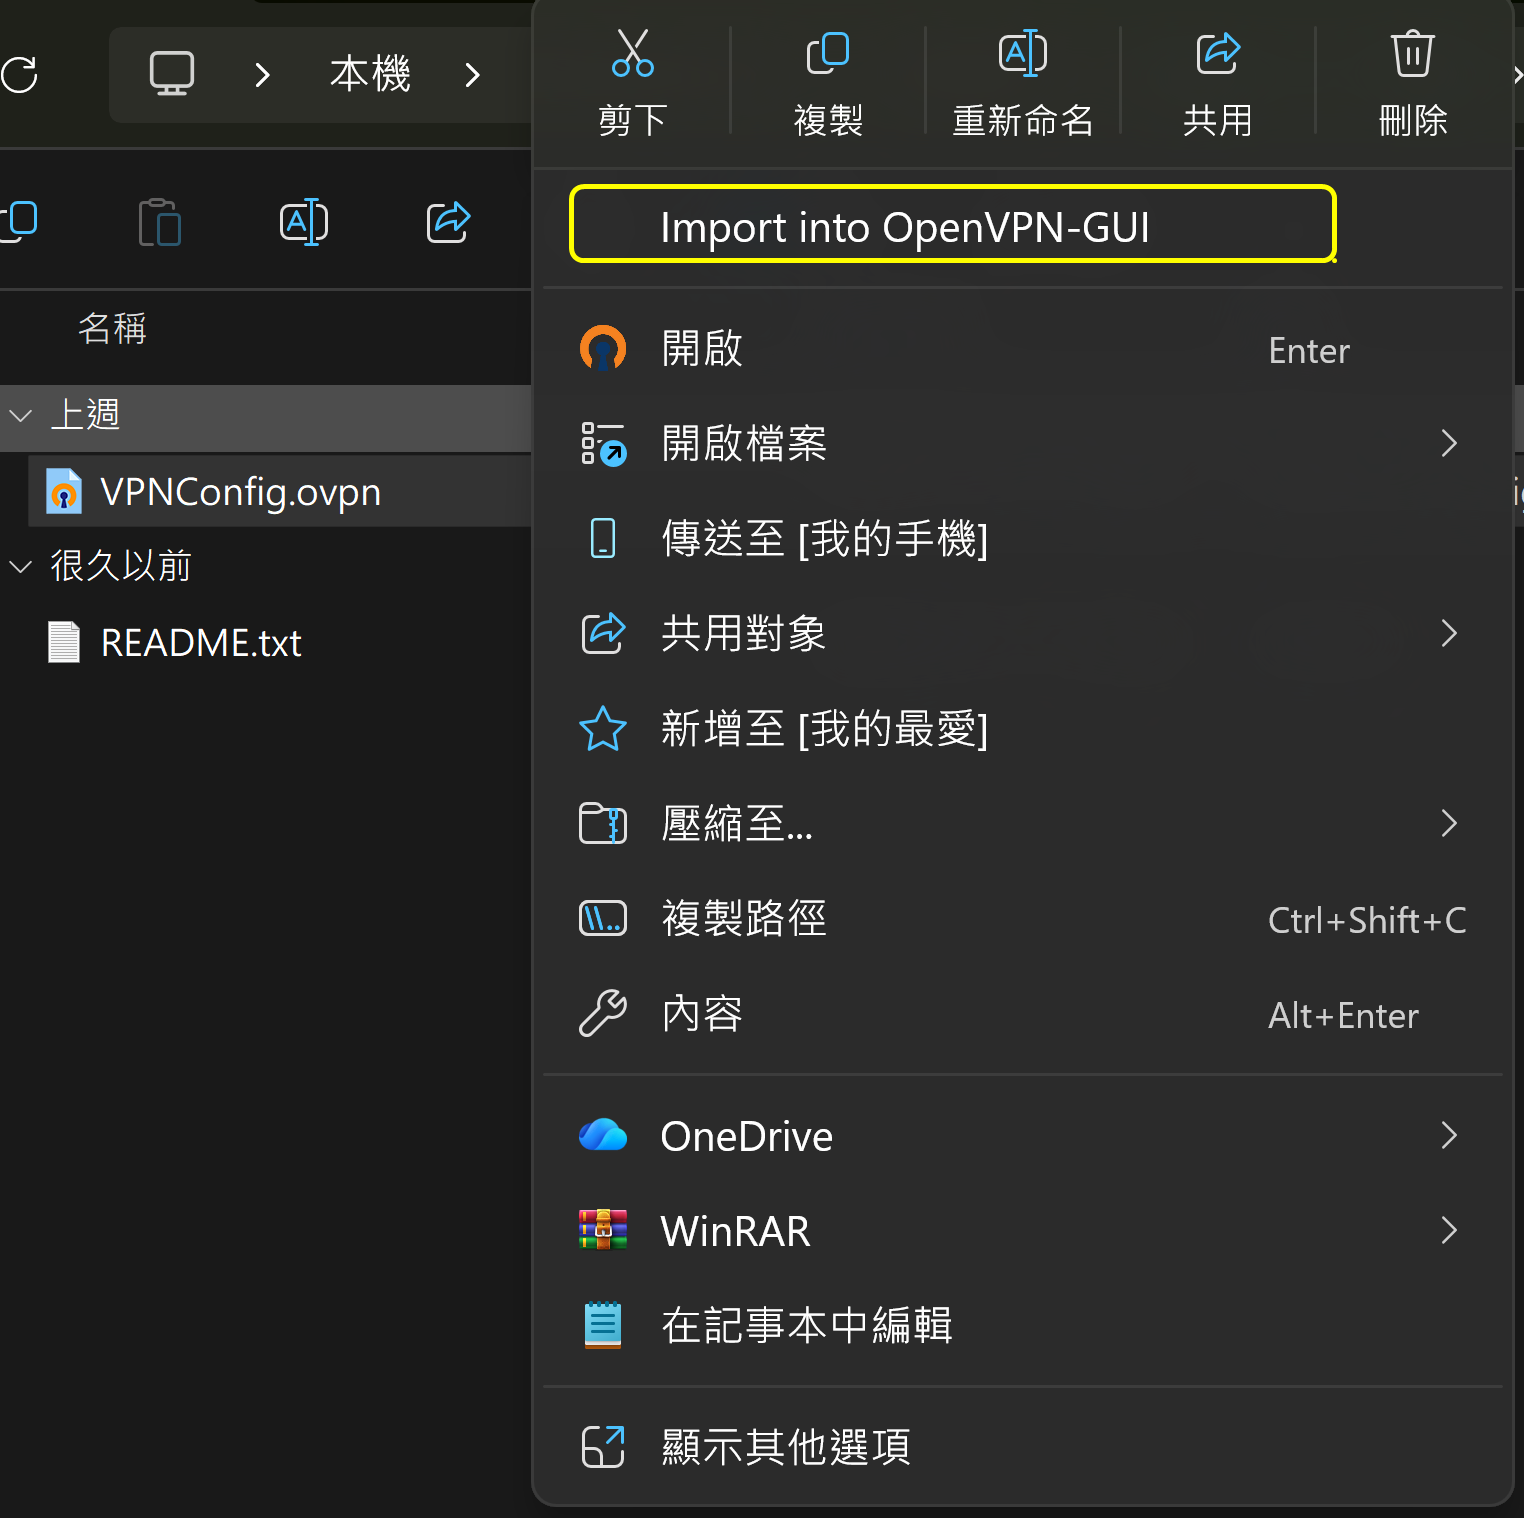
Task: Click the zip folder icon beside 壓縮至...
Action: pyautogui.click(x=603, y=824)
